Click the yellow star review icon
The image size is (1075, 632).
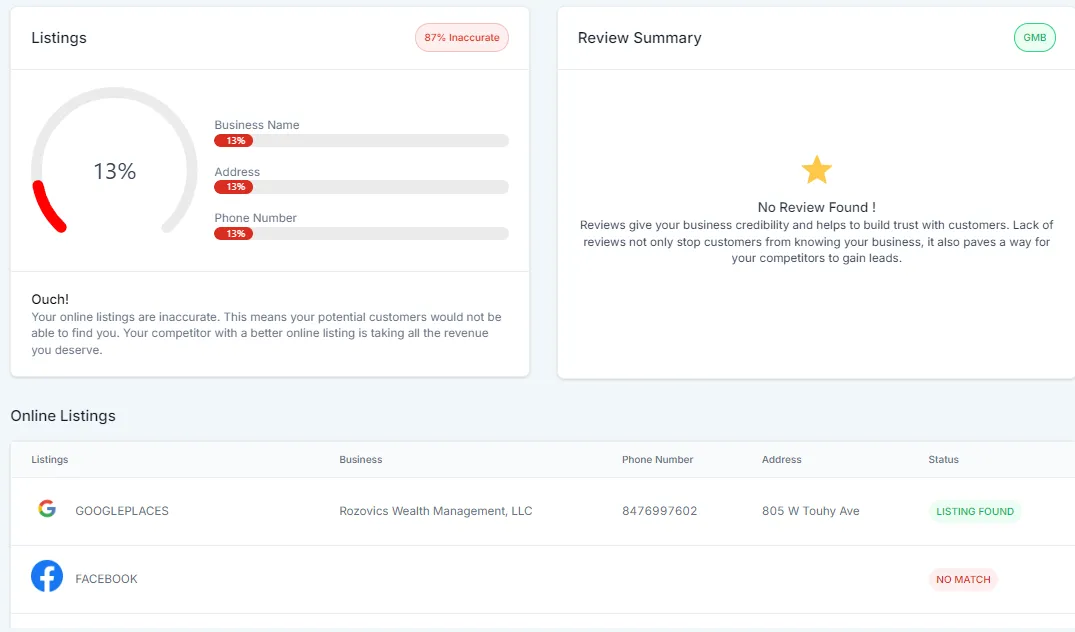pos(817,169)
